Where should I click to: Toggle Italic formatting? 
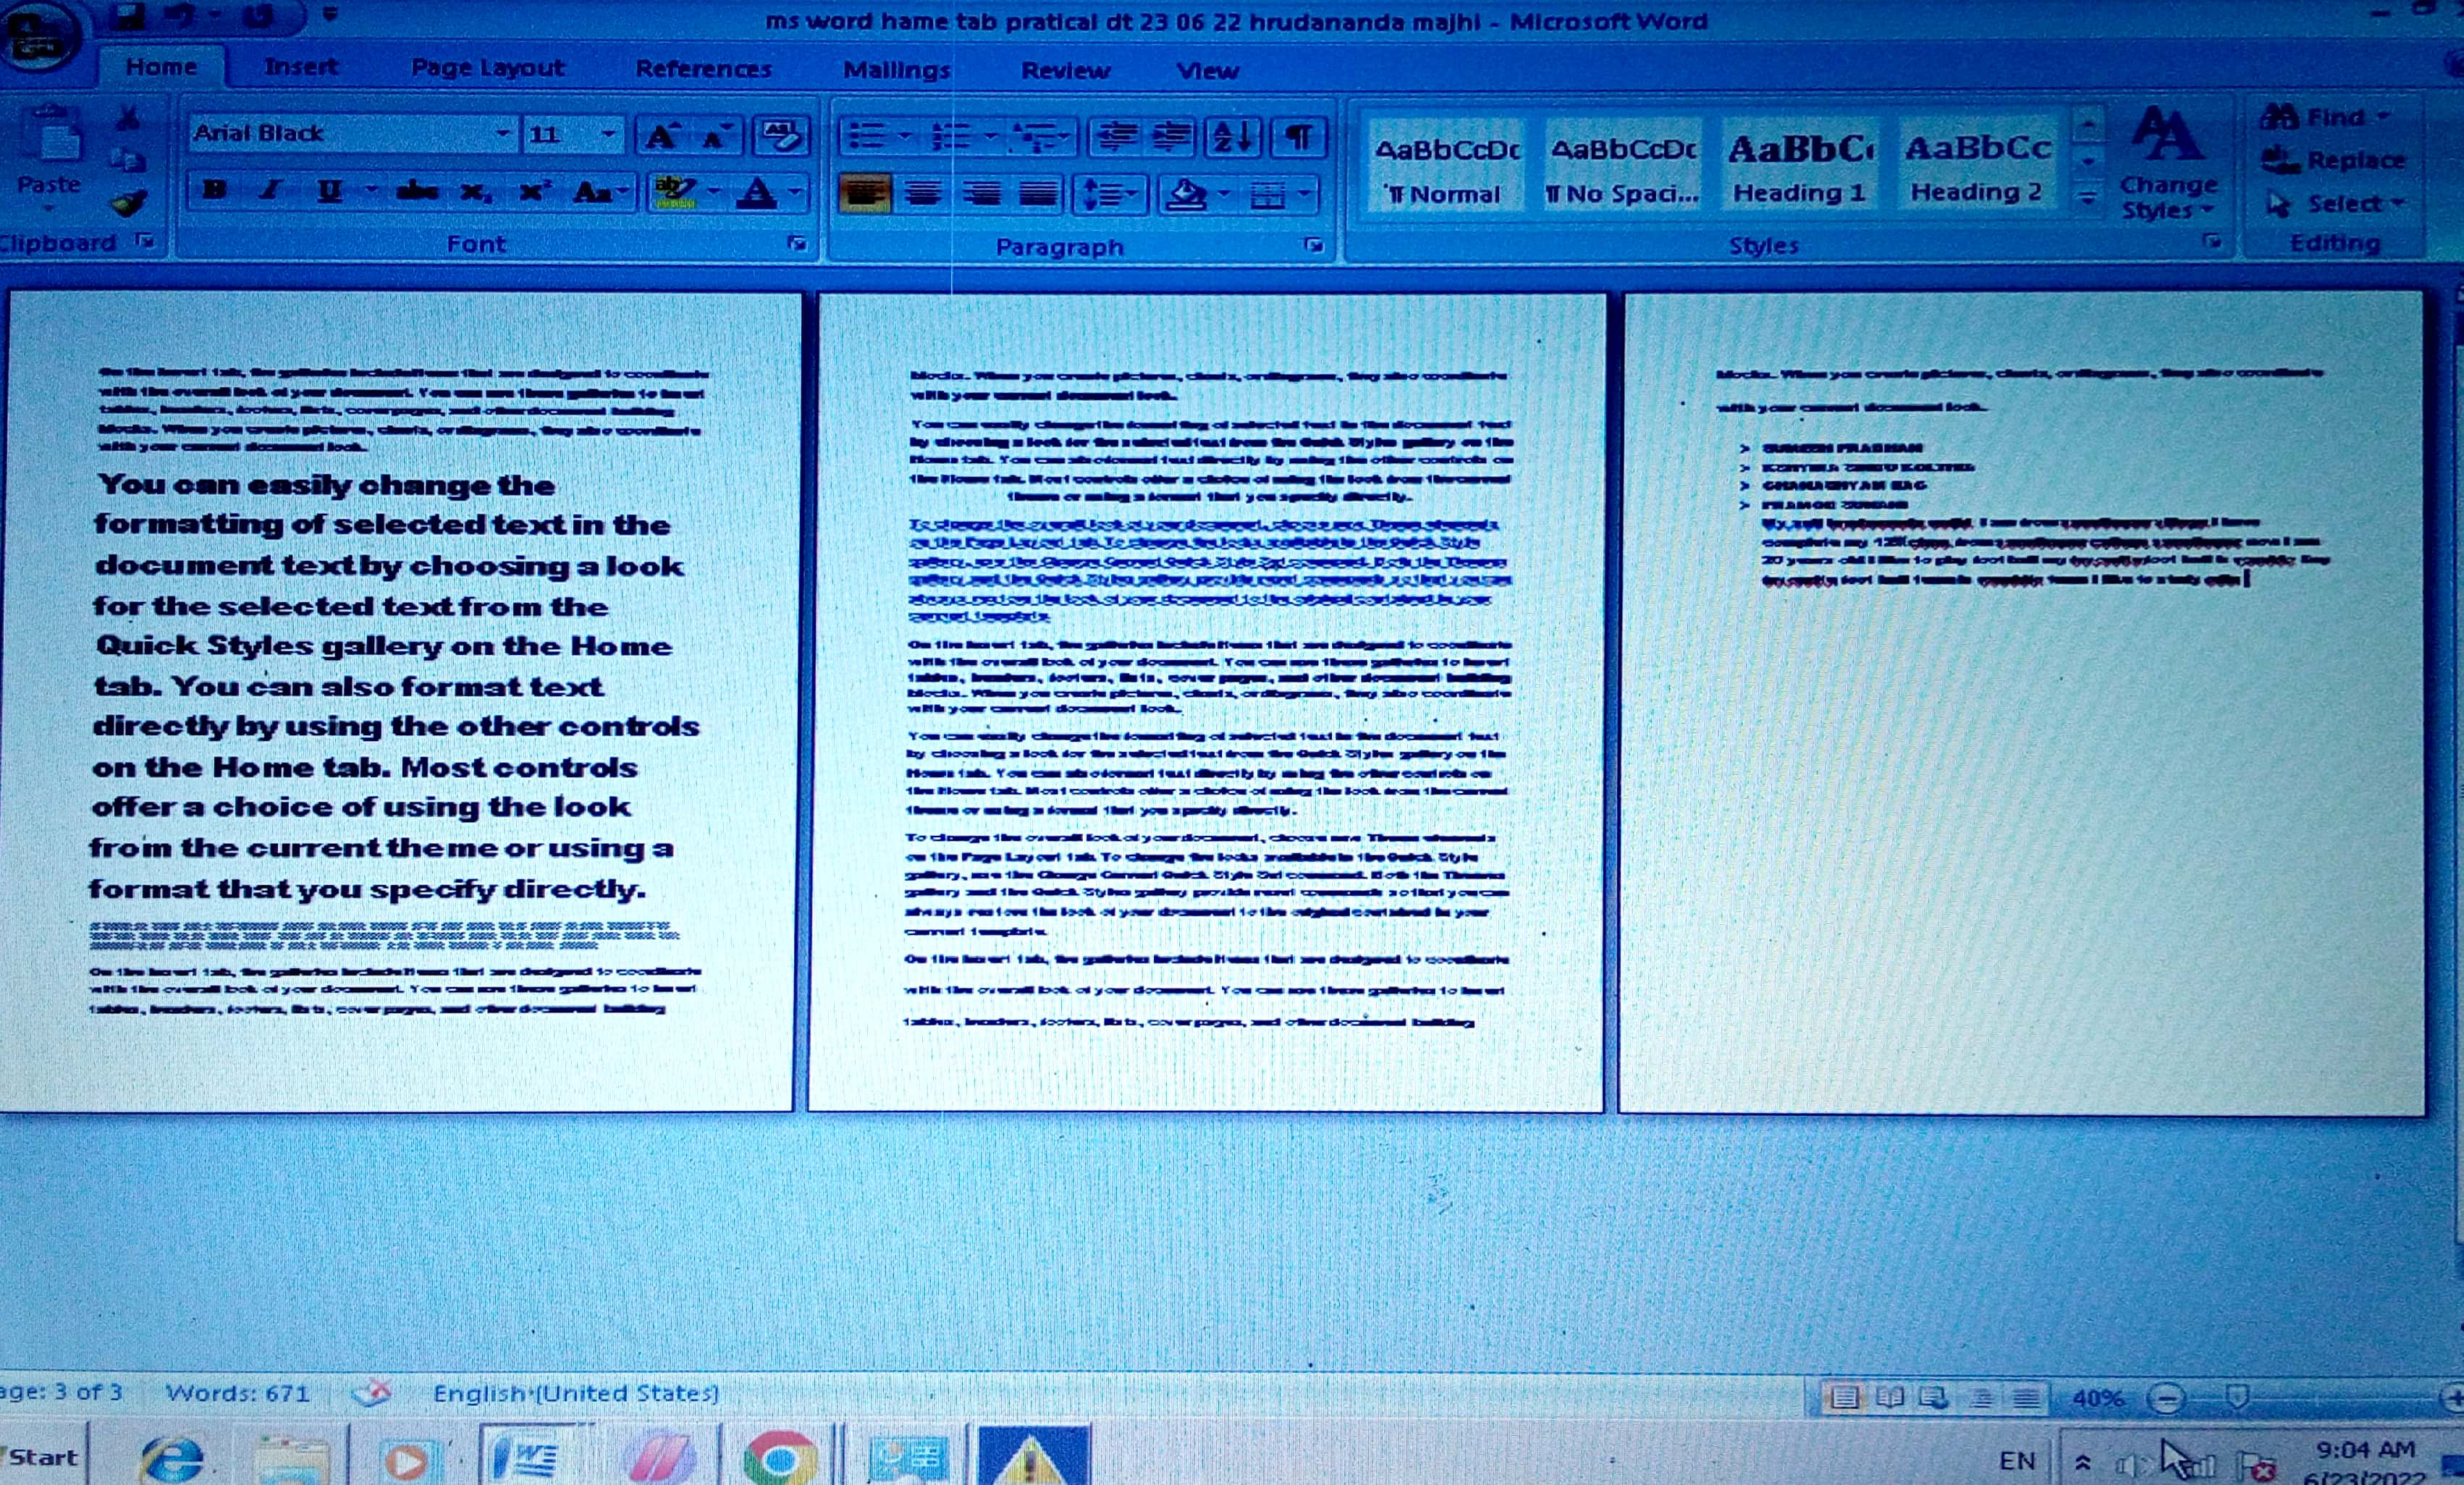[x=270, y=190]
